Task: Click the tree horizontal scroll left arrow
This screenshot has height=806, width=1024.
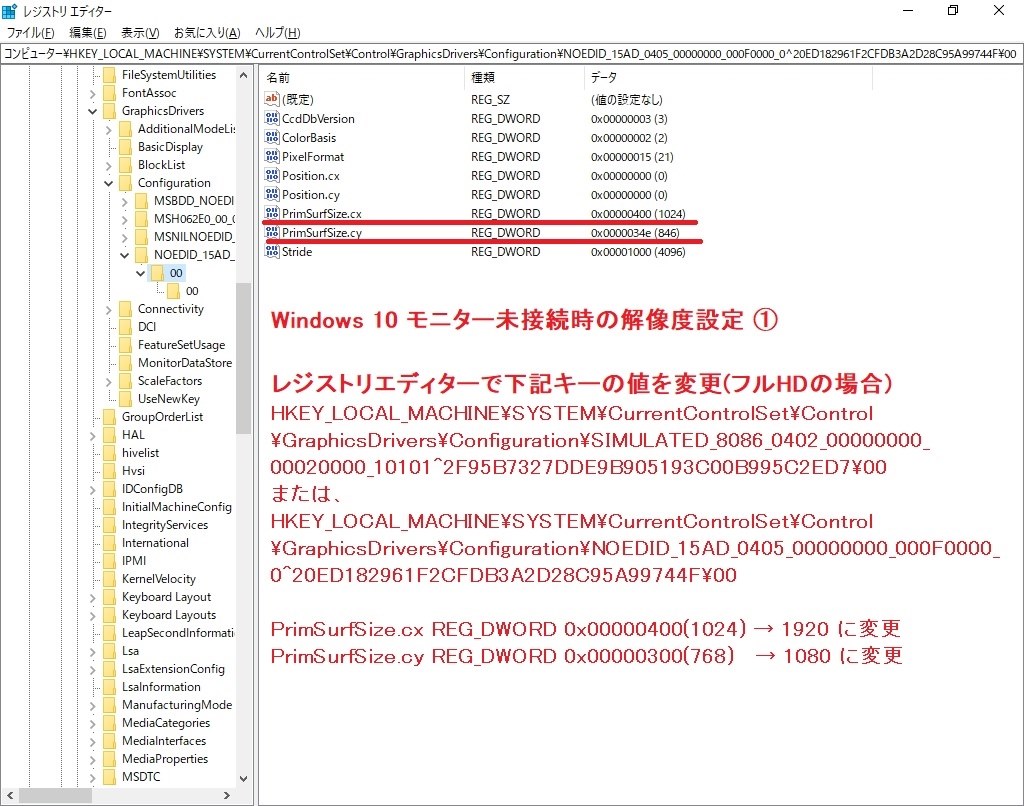Action: pos(10,796)
